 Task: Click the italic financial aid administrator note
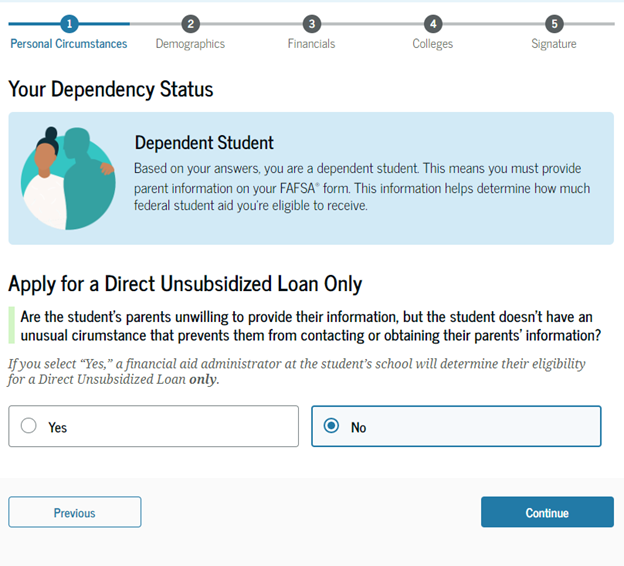point(297,371)
